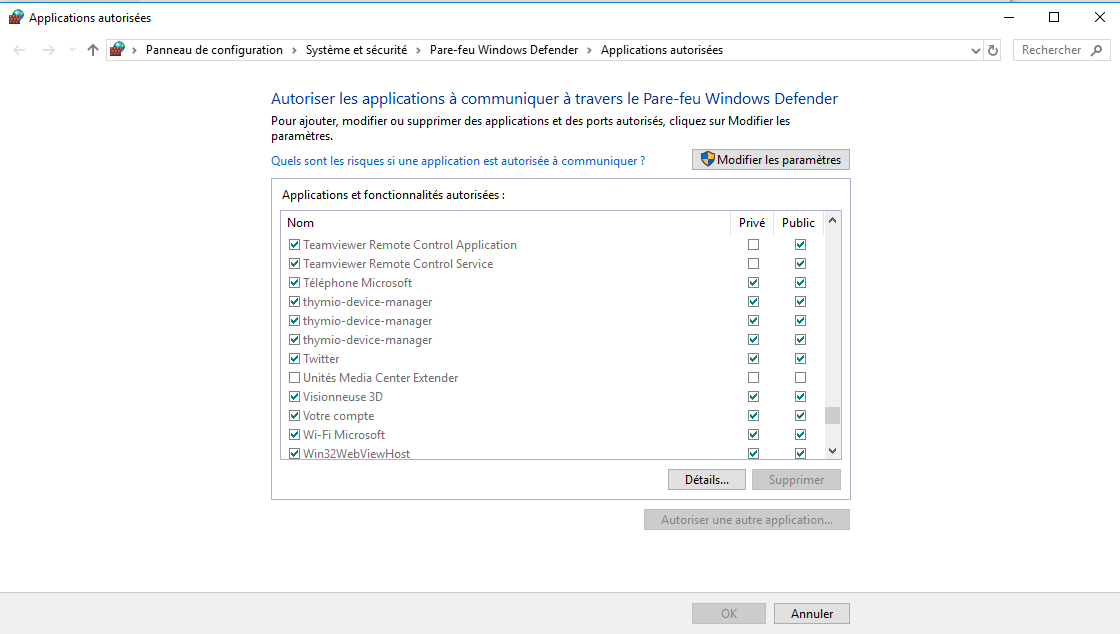Disable Public for Twitter
The height and width of the screenshot is (634, 1120).
tap(801, 358)
